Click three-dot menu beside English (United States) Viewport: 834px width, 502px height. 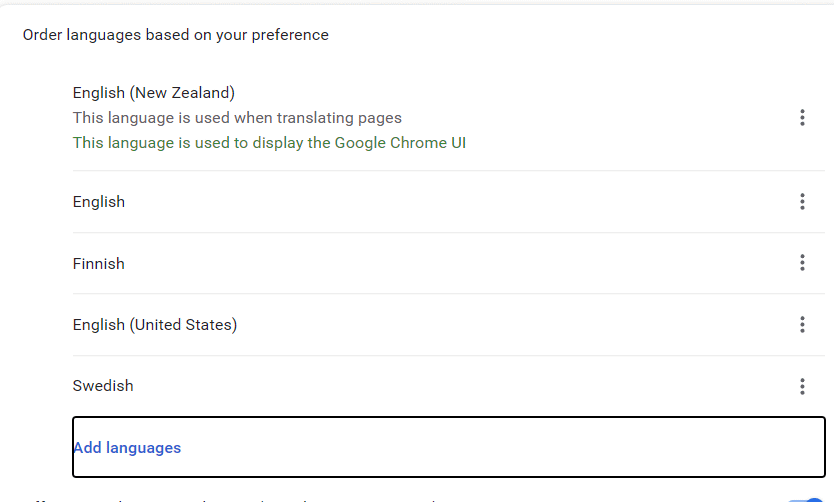pos(802,325)
